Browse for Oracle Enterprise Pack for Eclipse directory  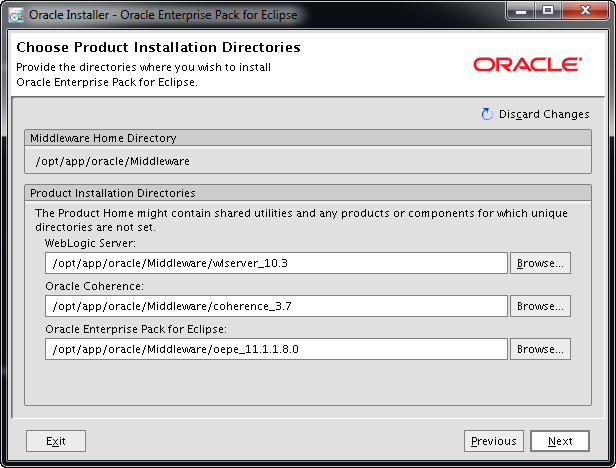[x=540, y=349]
